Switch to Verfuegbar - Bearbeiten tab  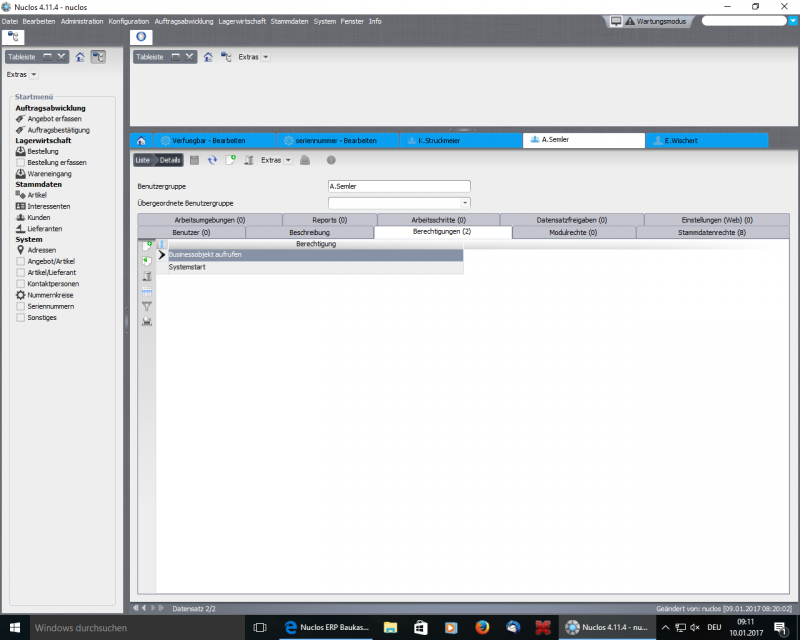point(214,141)
